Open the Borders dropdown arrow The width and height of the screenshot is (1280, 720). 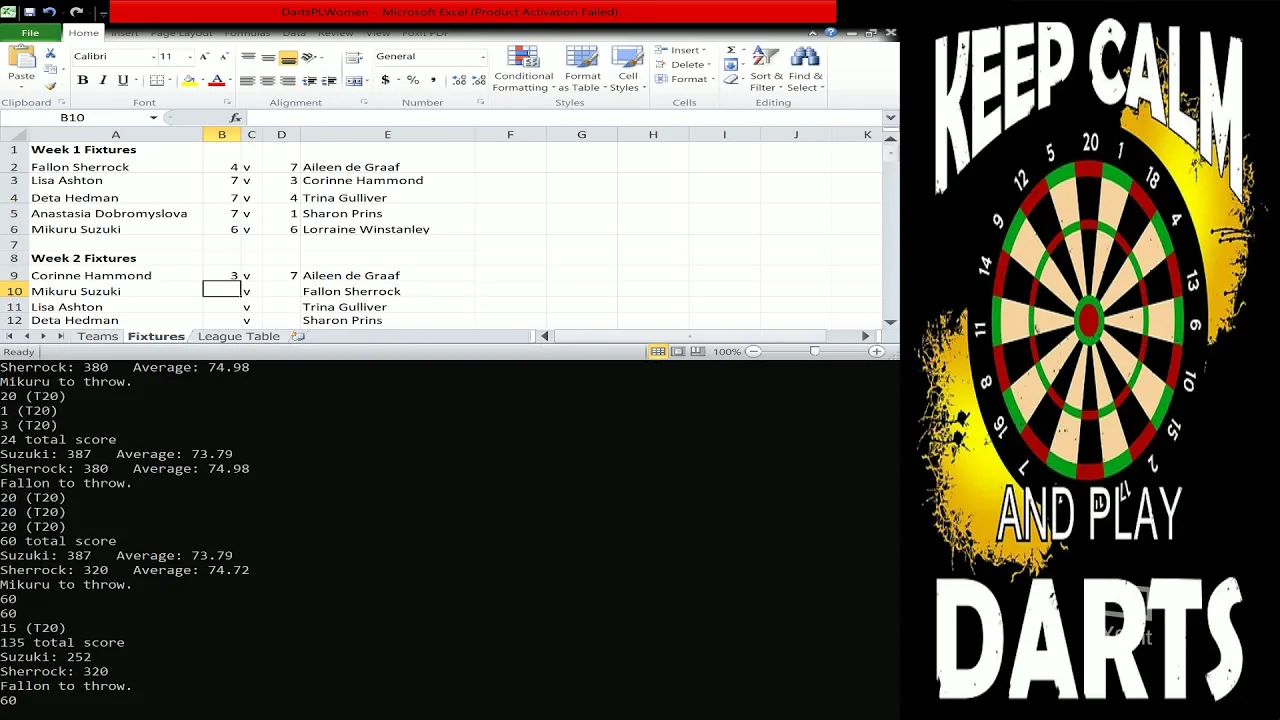coord(171,80)
